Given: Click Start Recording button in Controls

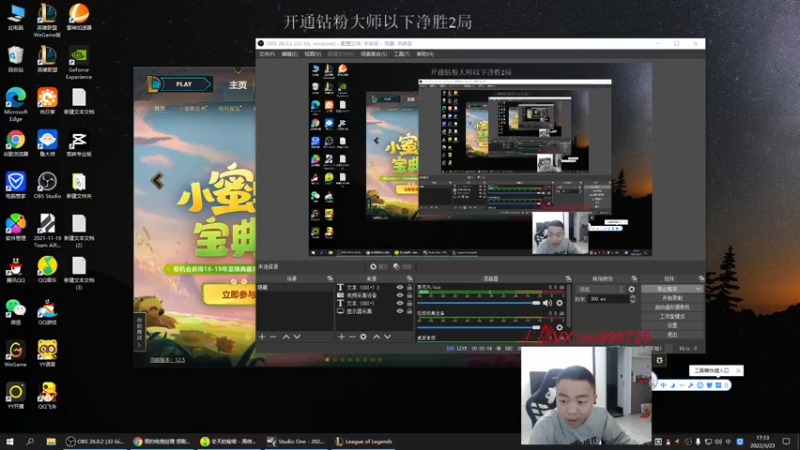Looking at the screenshot, I should tap(672, 298).
